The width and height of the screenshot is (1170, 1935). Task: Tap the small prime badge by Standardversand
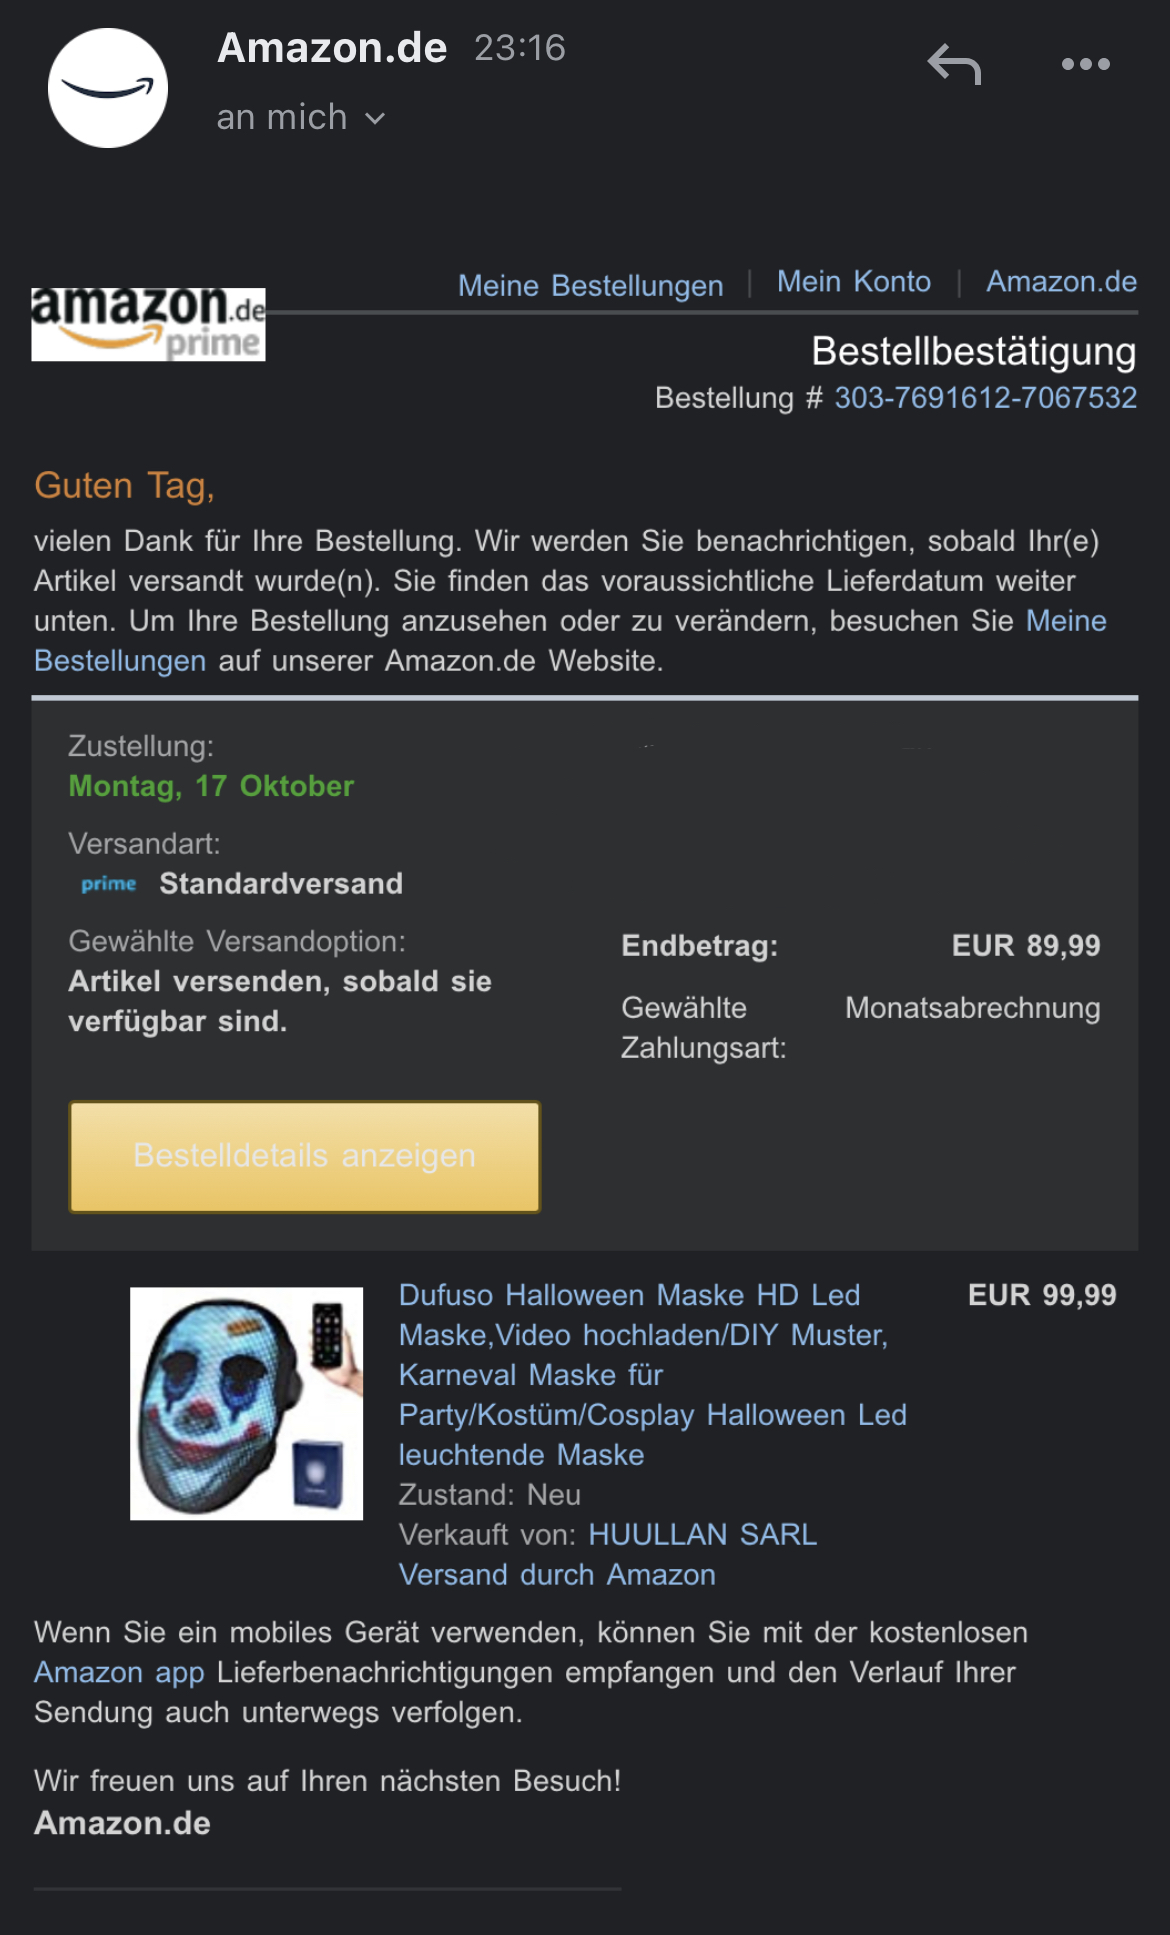coord(108,884)
